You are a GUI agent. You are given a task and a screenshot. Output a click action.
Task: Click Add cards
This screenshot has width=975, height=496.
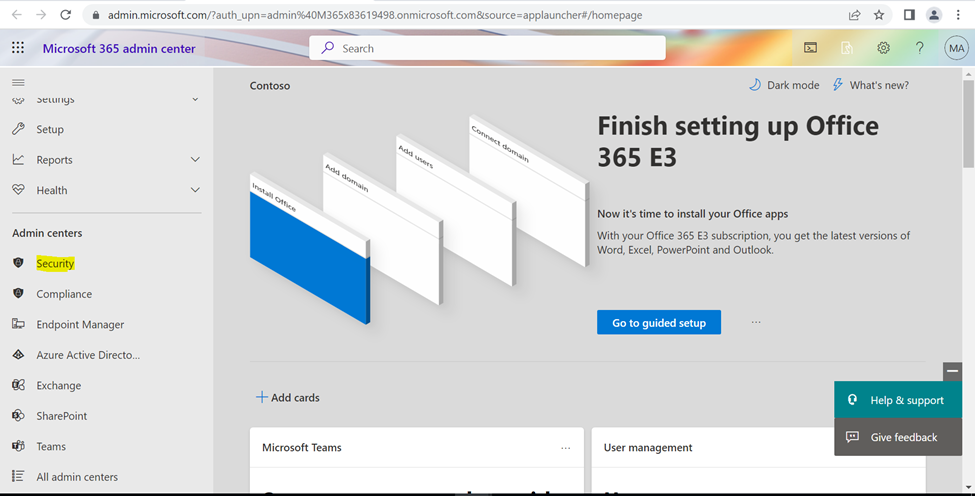click(x=288, y=397)
